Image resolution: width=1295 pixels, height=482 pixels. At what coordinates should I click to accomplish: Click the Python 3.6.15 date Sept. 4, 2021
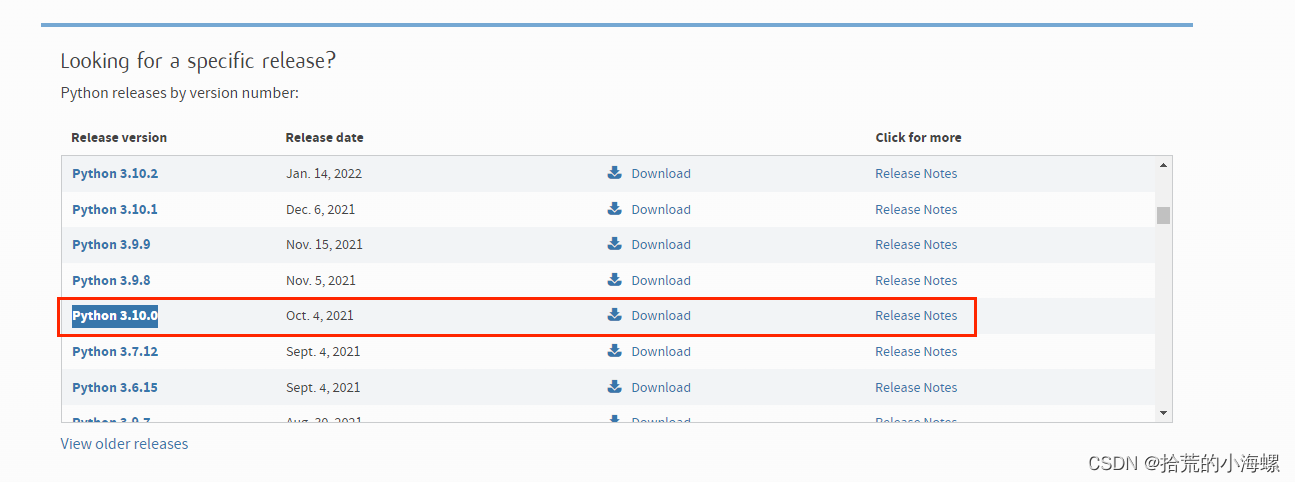323,387
